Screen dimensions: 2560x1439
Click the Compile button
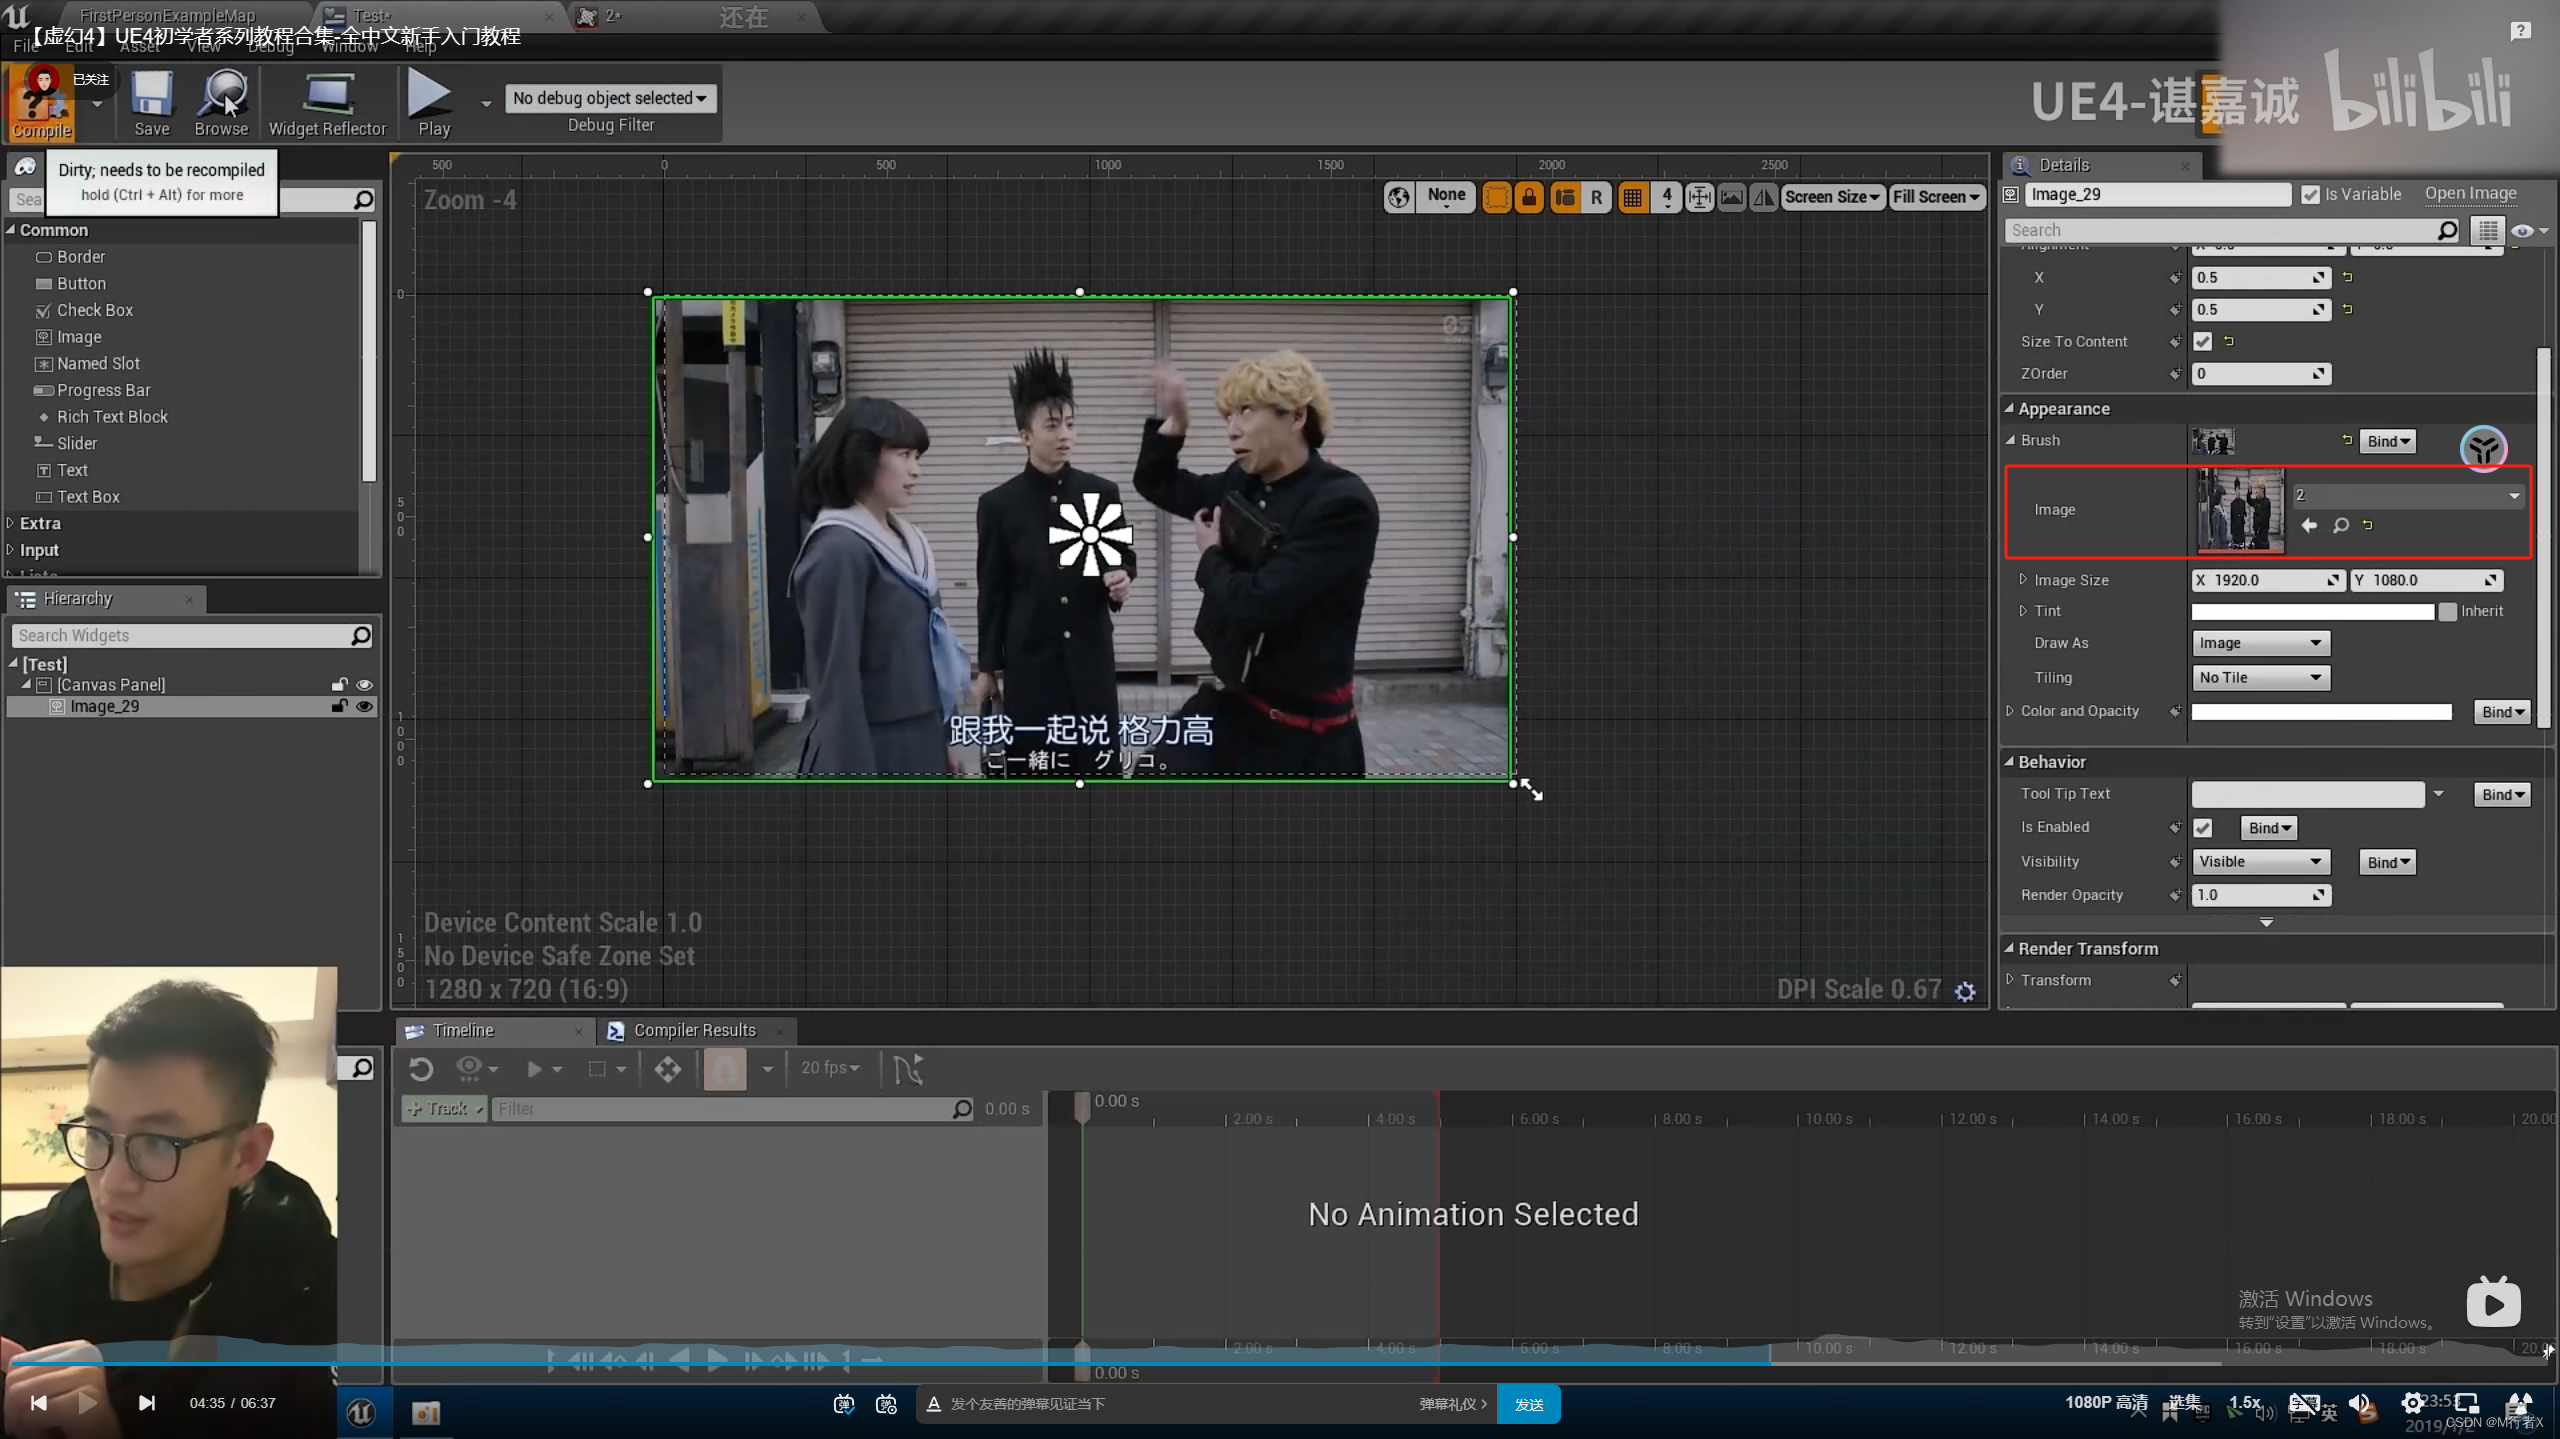click(x=41, y=103)
